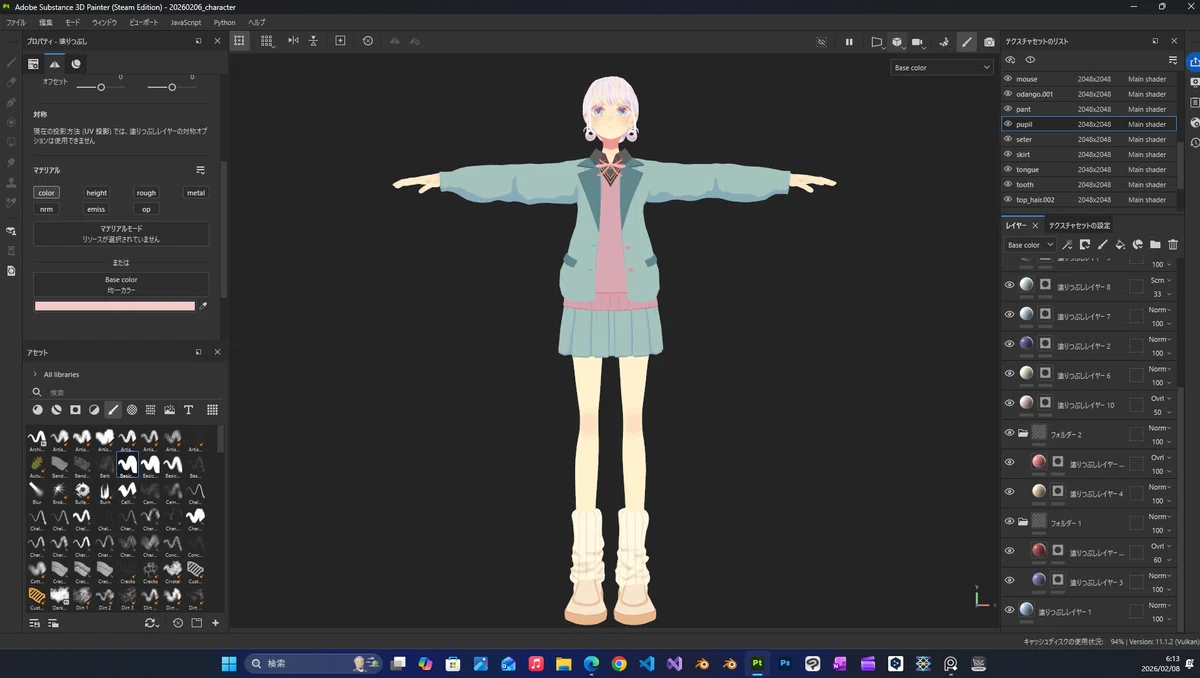Hide 塗りつぶしレイヤー 8 layer
Screen dimensions: 1200x678
coord(1009,285)
